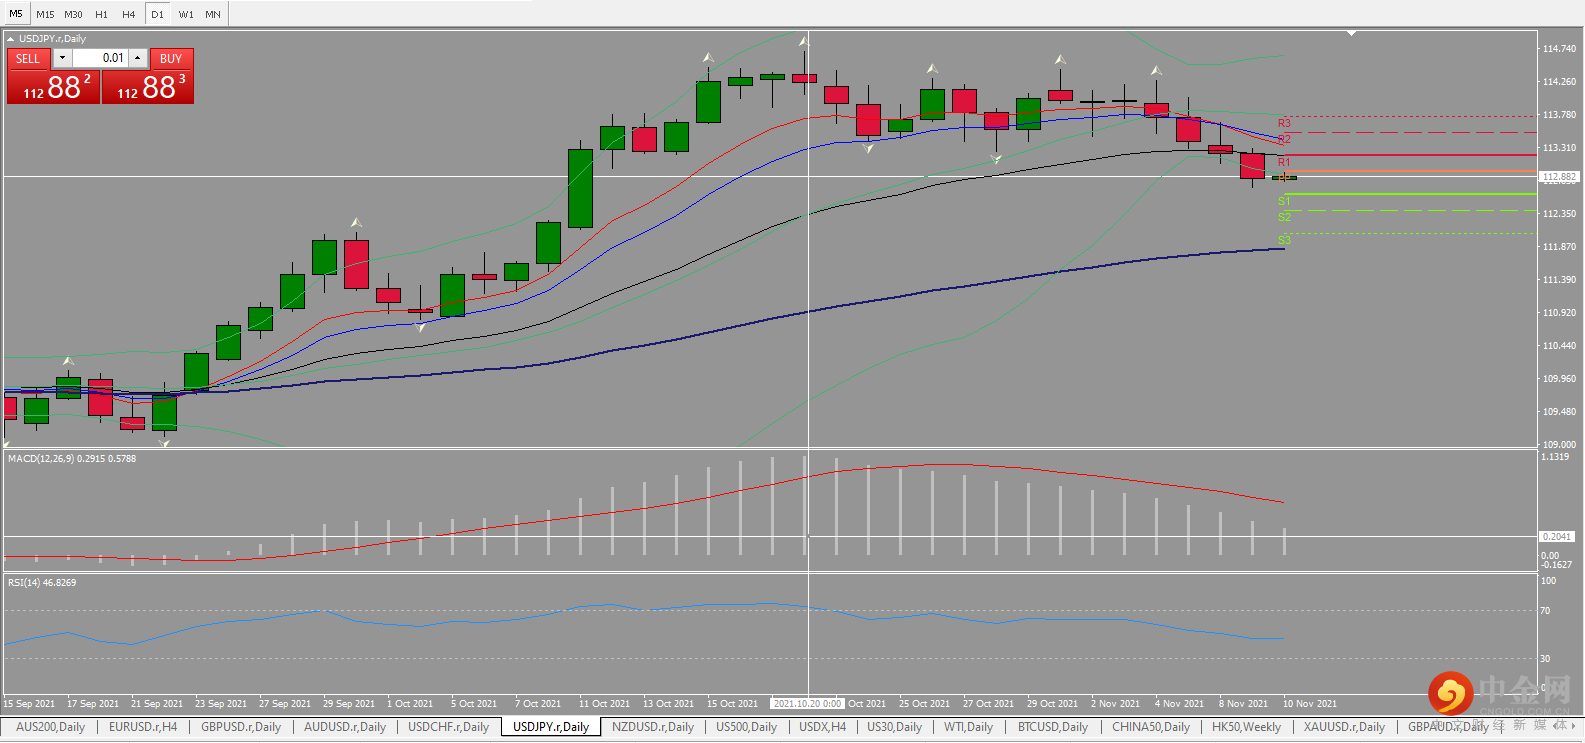The image size is (1585, 743).
Task: Click the RSI 30 level label
Action: [x=1545, y=659]
